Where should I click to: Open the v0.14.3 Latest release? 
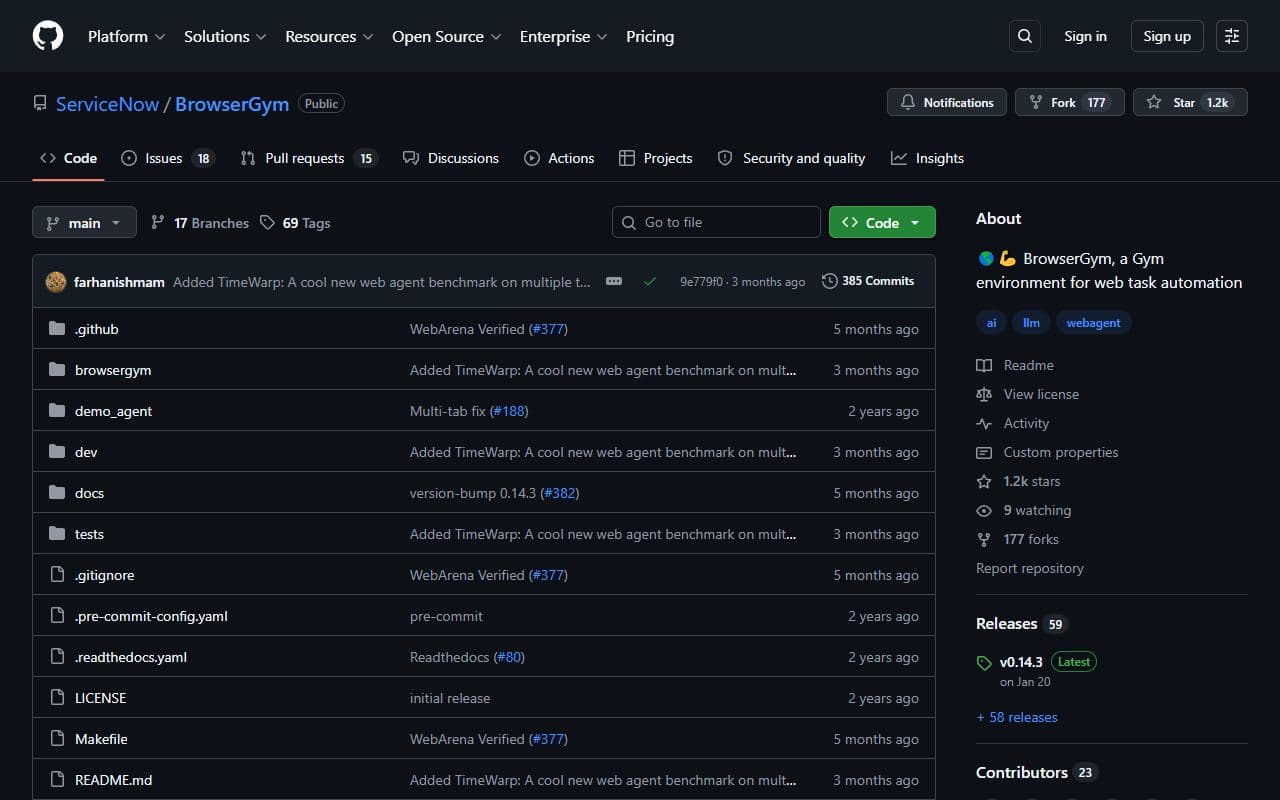click(x=1036, y=670)
